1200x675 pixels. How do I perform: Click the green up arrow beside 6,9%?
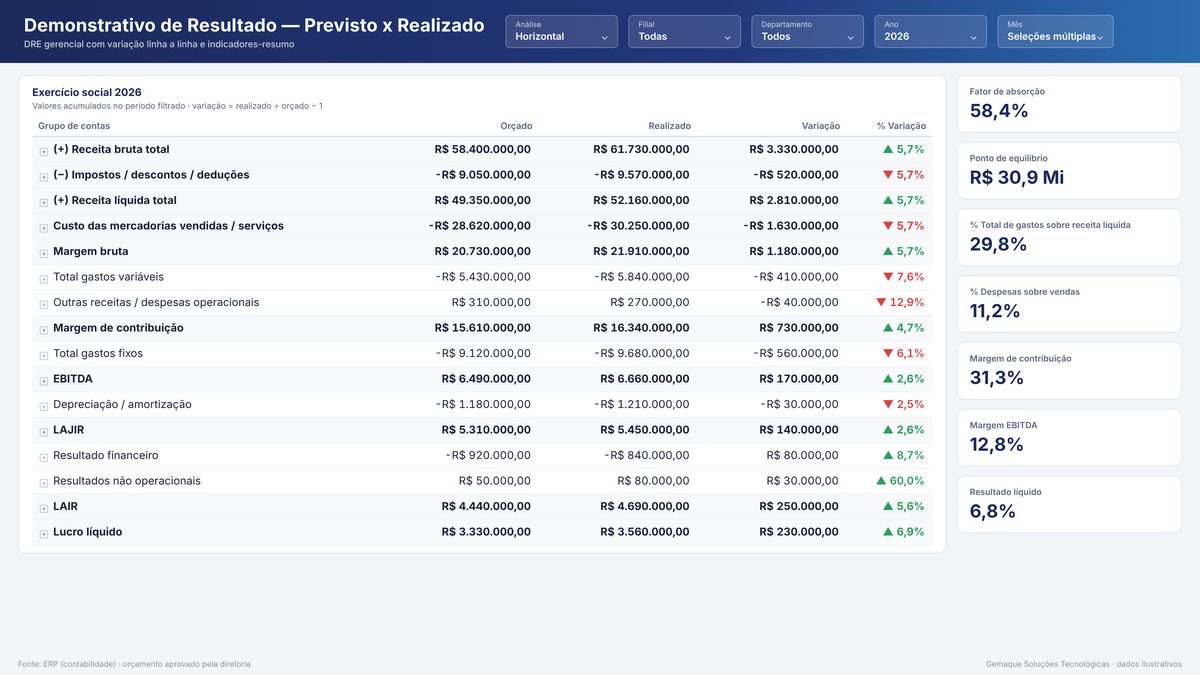pyautogui.click(x=888, y=532)
